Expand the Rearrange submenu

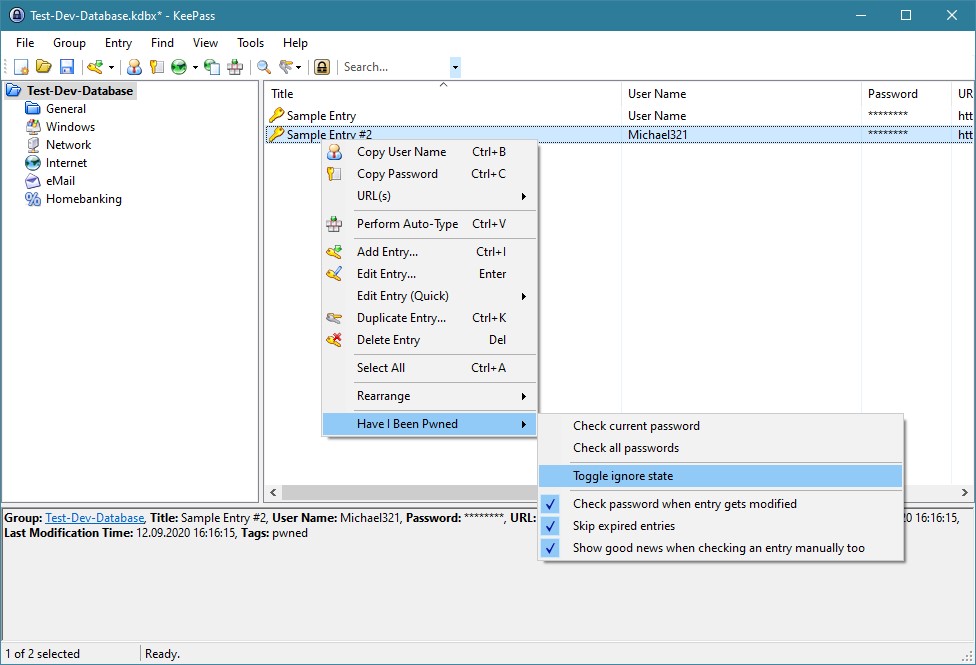coord(429,396)
